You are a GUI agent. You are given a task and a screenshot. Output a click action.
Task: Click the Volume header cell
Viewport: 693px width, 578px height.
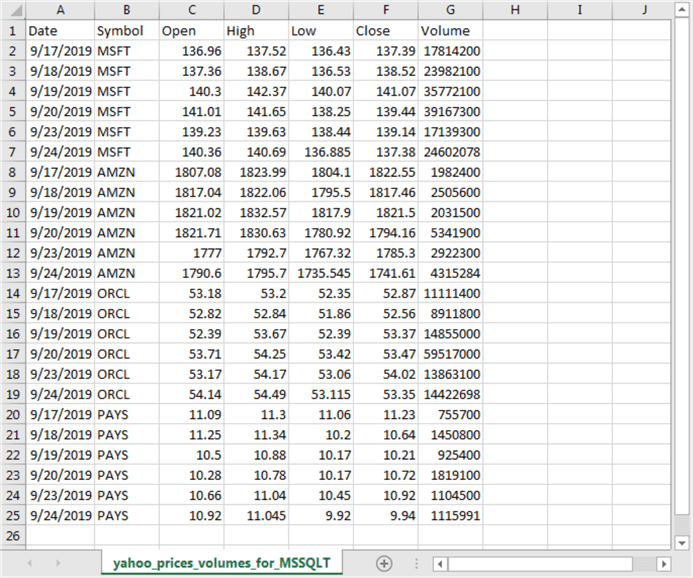tap(450, 30)
